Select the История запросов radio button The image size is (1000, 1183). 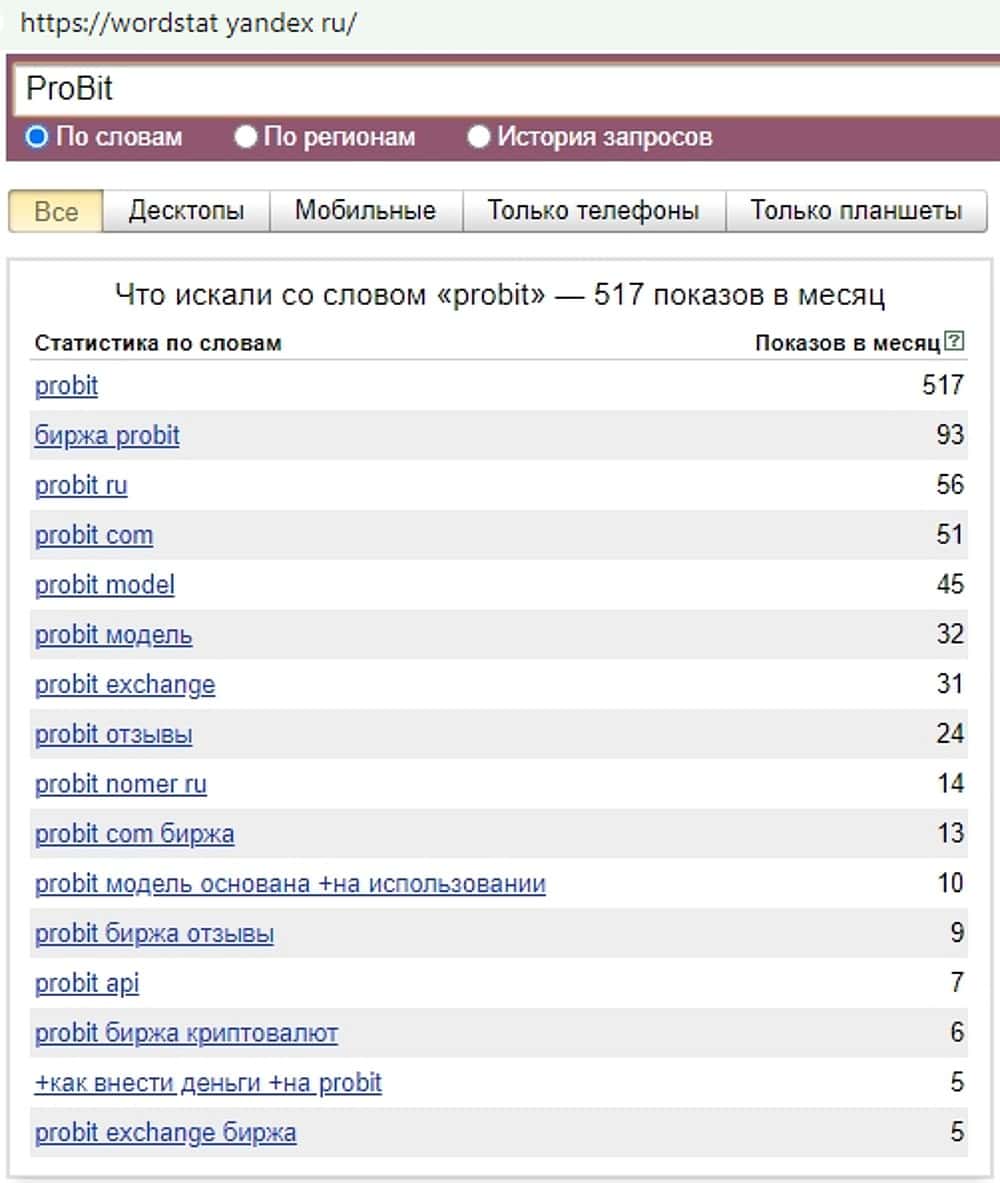pyautogui.click(x=478, y=137)
